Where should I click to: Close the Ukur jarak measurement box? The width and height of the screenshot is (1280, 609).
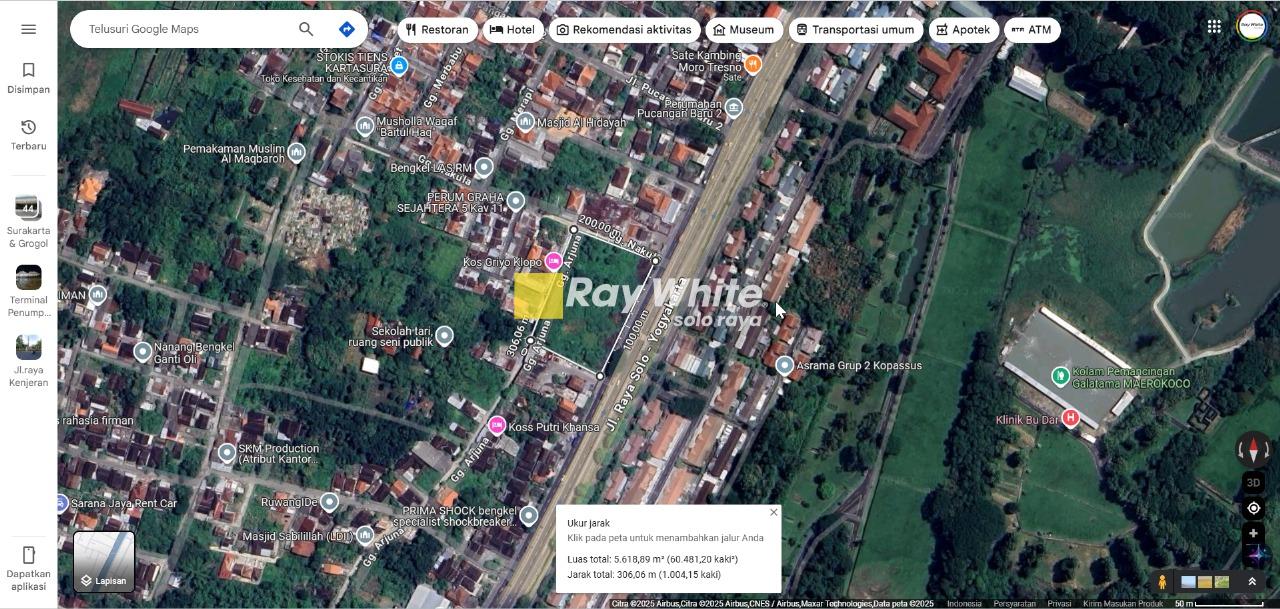click(773, 513)
